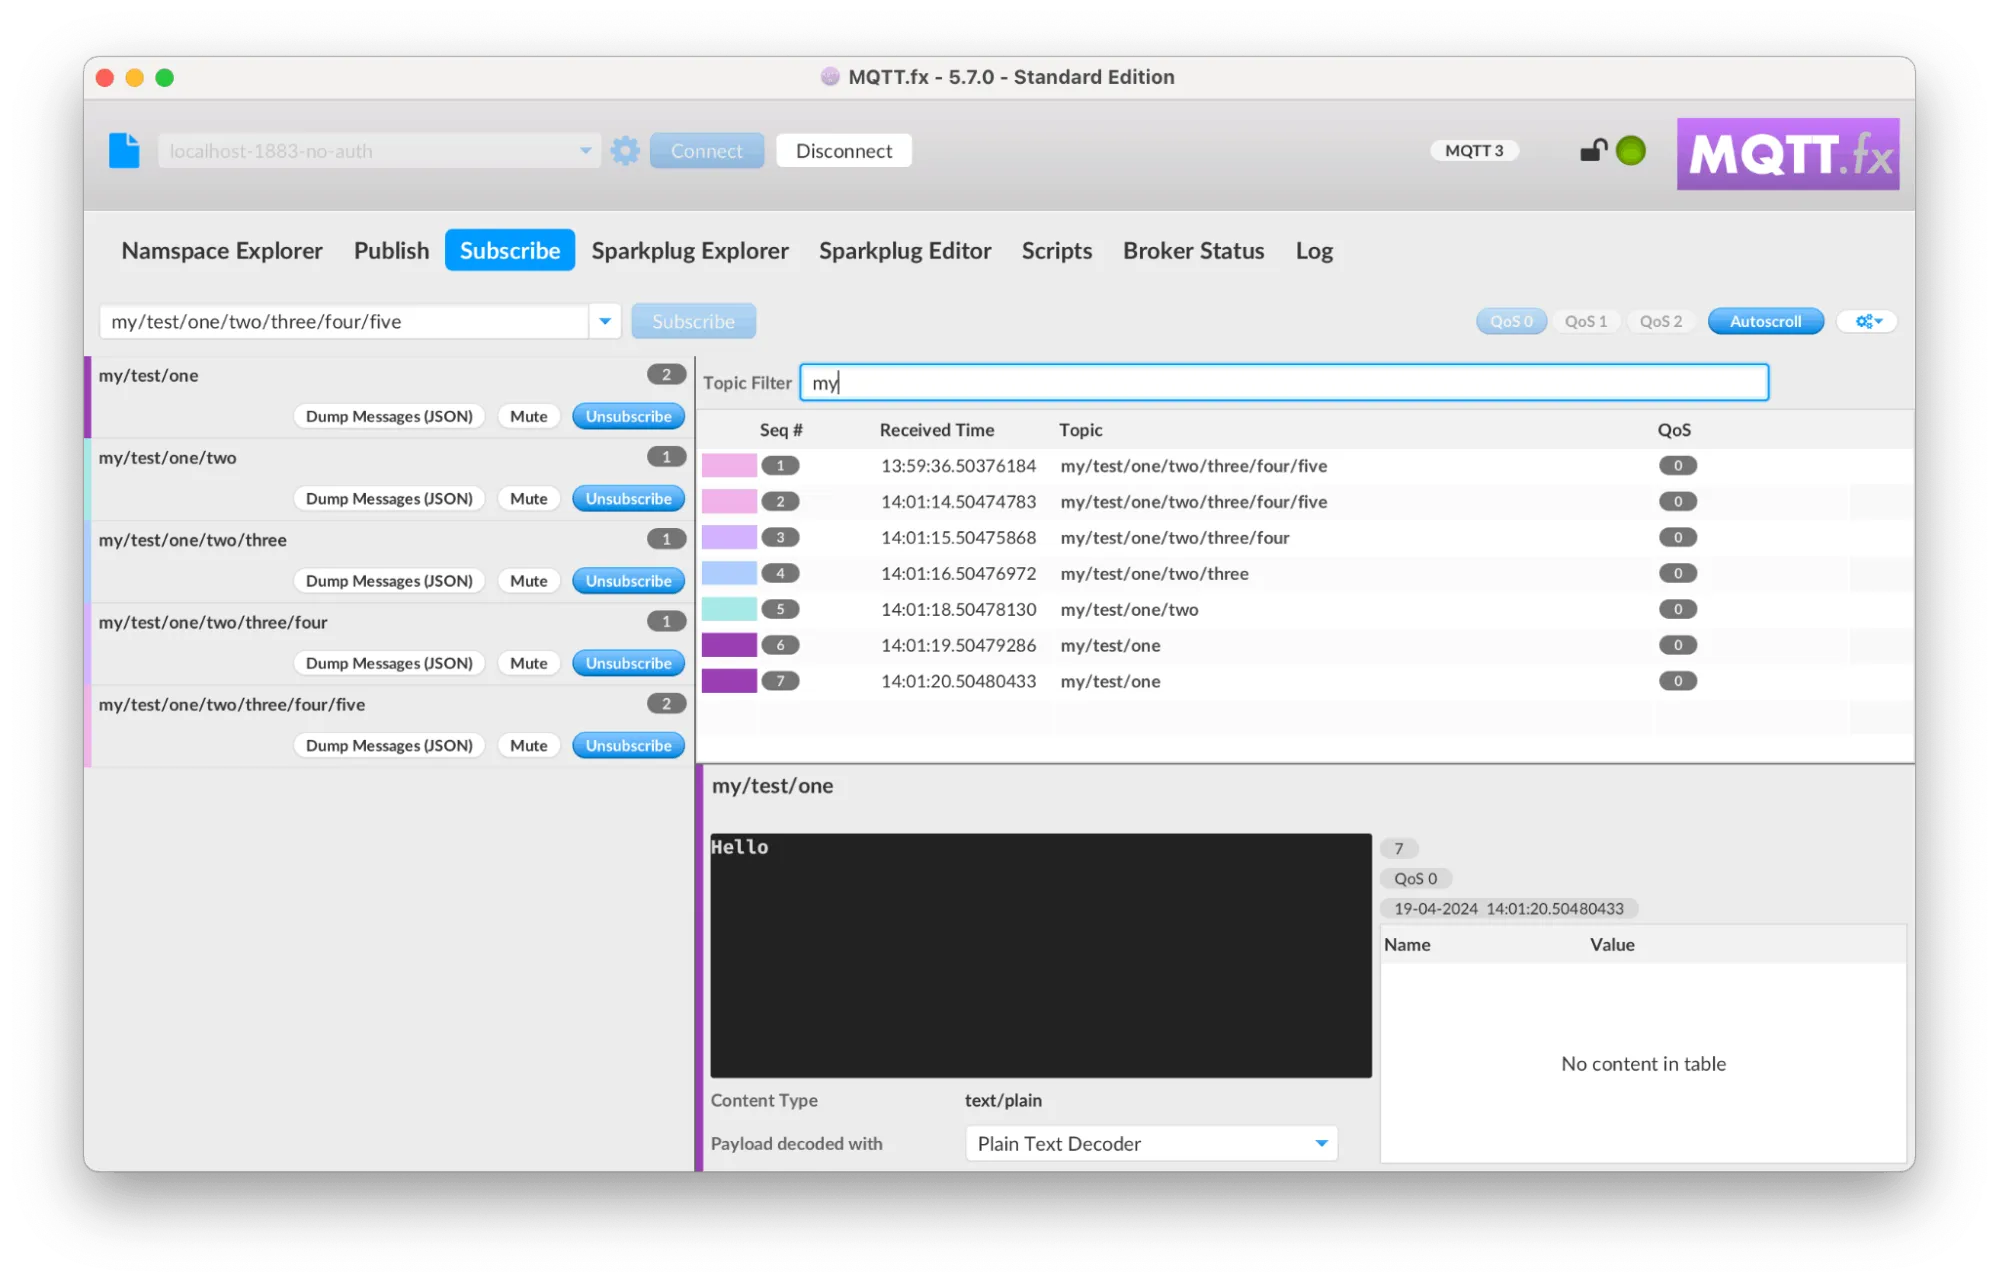1999x1283 pixels.
Task: Click the QoS column header
Action: (1674, 429)
